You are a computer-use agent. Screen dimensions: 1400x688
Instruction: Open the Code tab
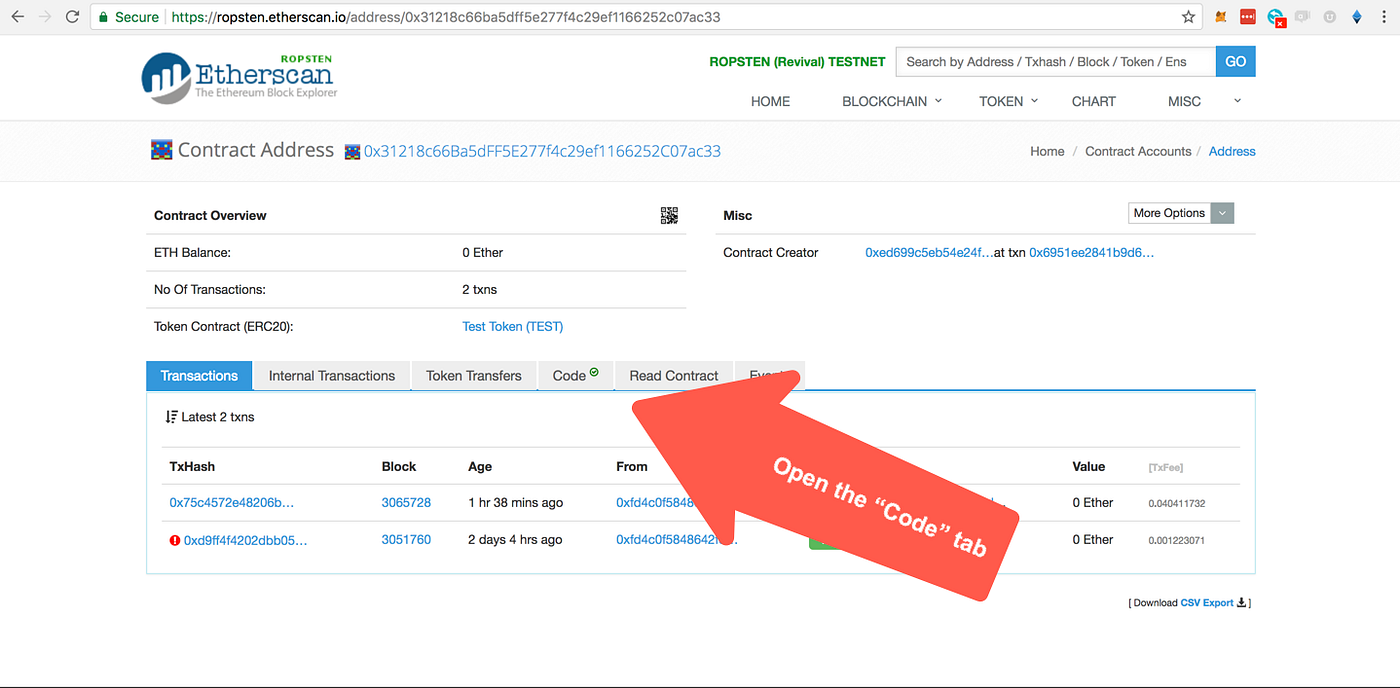575,376
